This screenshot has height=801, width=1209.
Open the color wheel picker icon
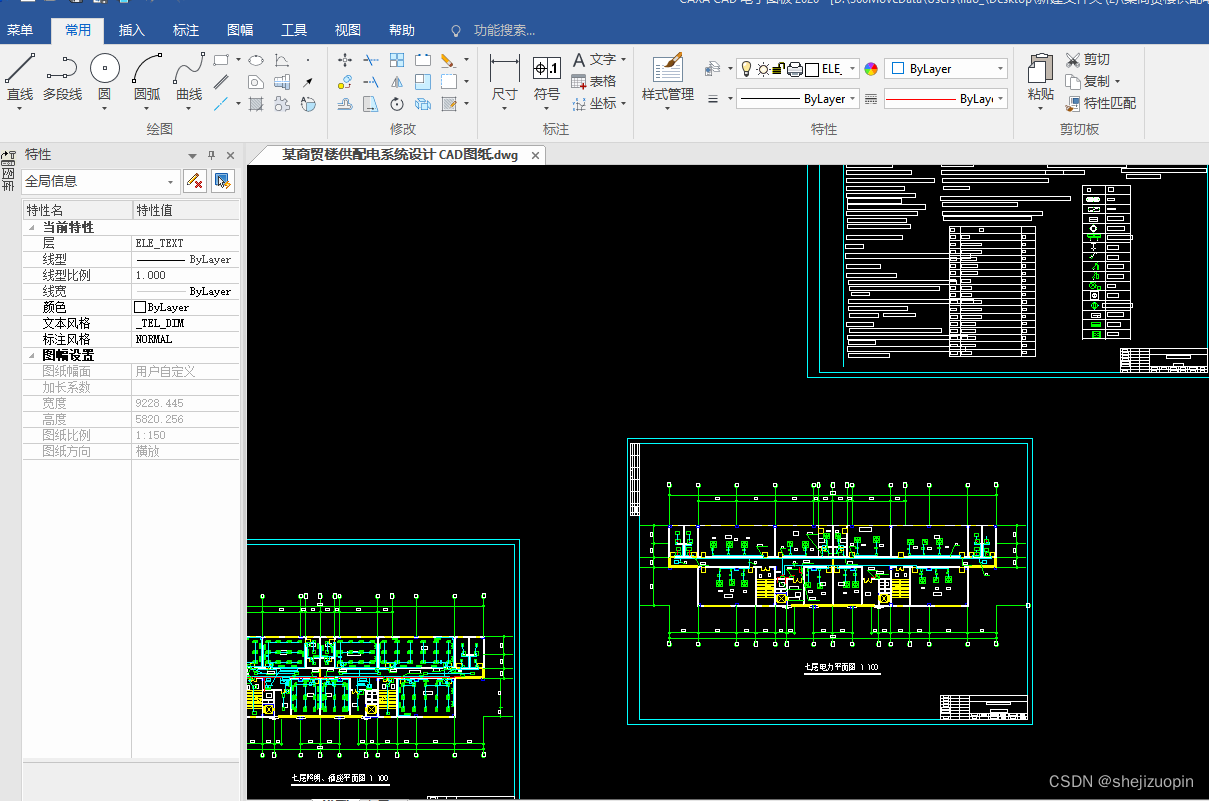click(871, 69)
